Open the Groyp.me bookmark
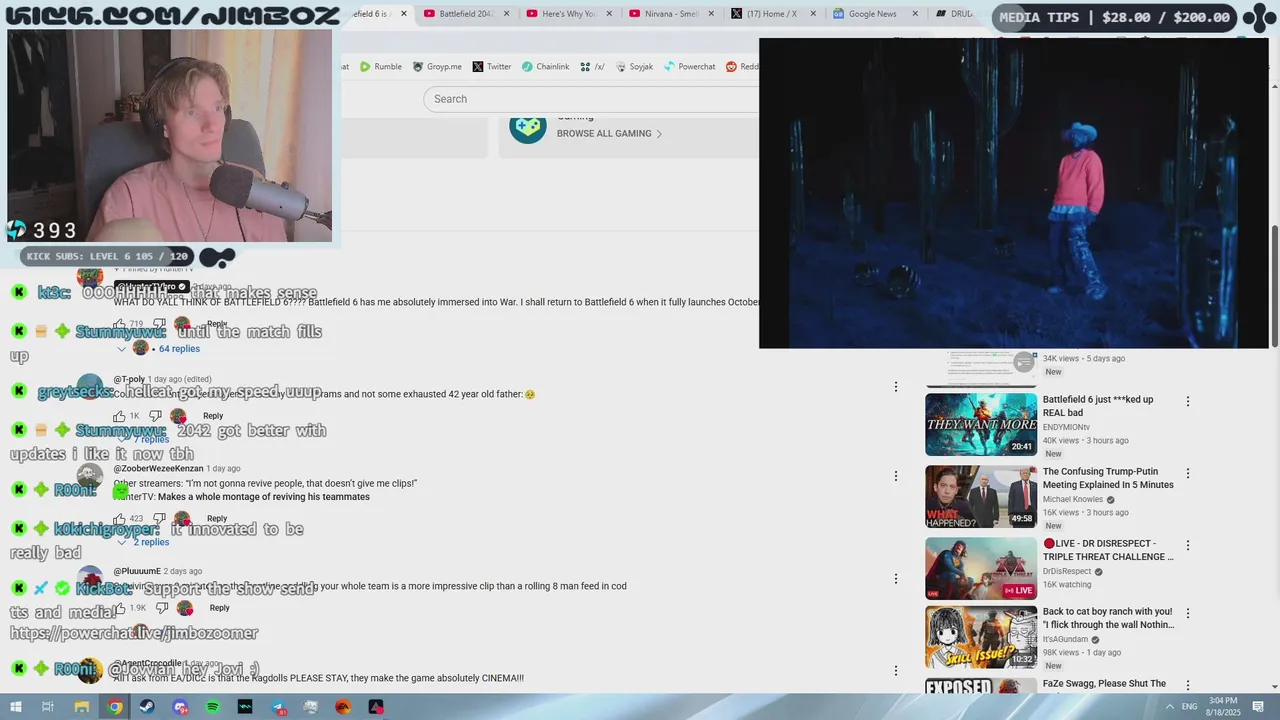The height and width of the screenshot is (720, 1280). pyautogui.click(x=437, y=67)
